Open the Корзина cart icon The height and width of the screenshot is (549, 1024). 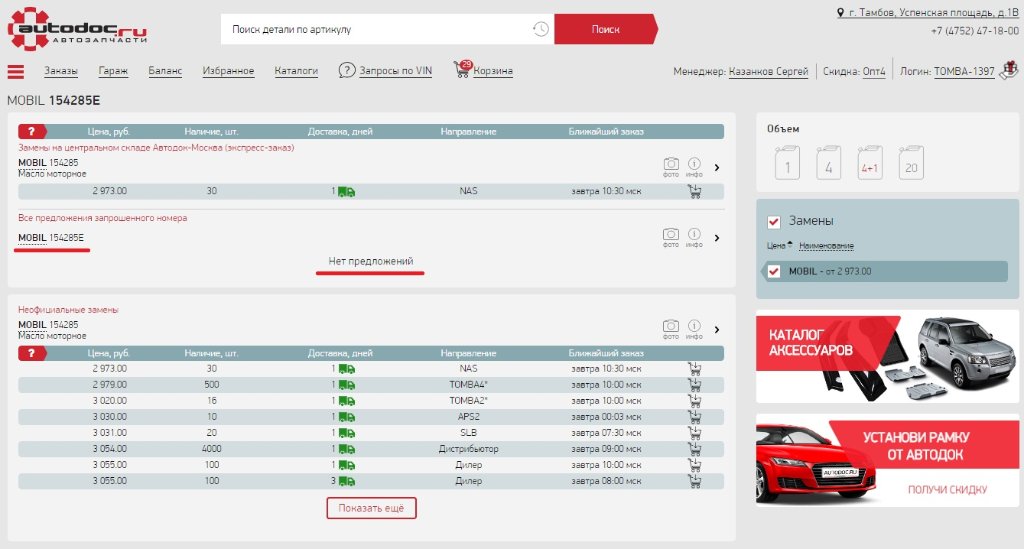462,69
